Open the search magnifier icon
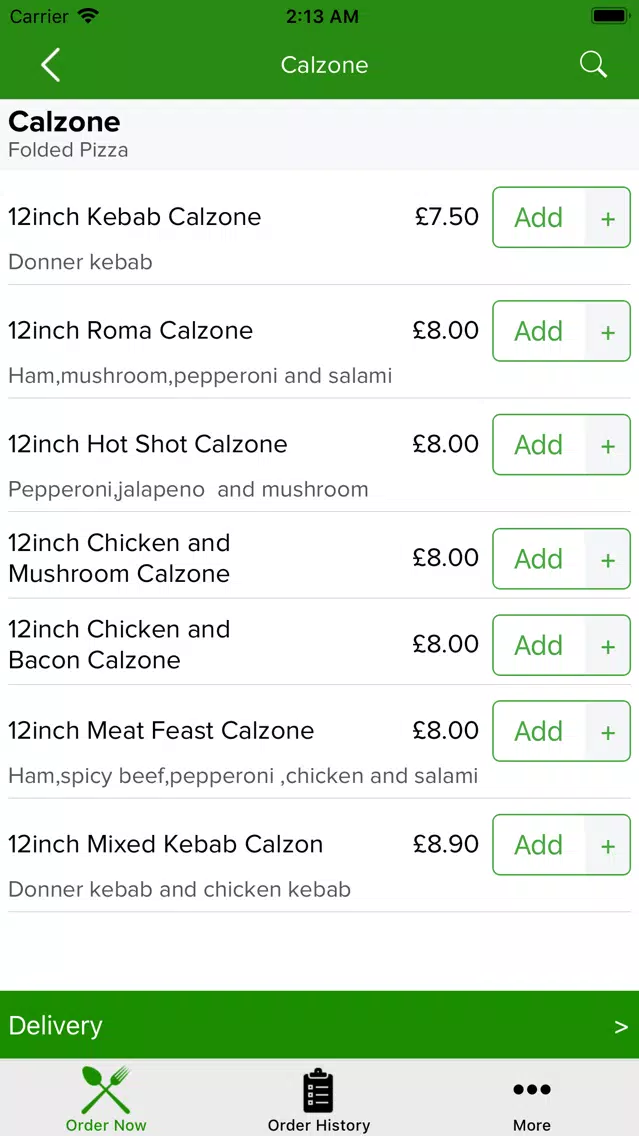Viewport: 639px width, 1136px height. [x=593, y=64]
